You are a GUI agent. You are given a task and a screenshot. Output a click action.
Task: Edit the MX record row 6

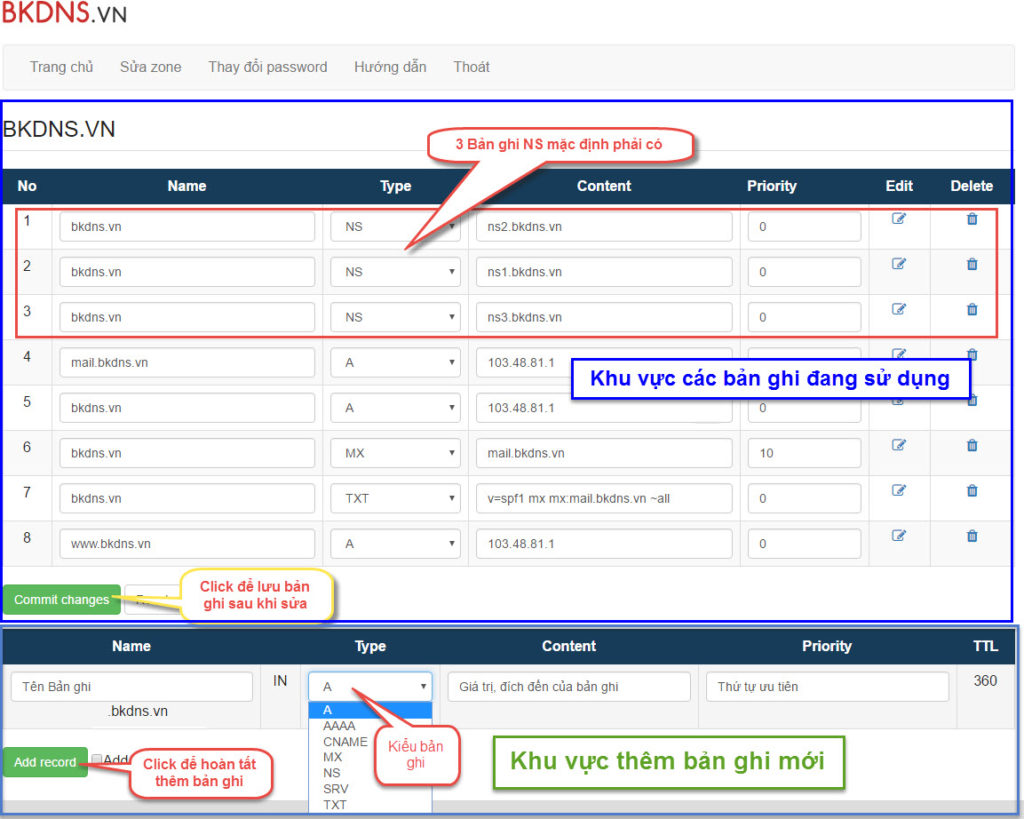point(898,445)
